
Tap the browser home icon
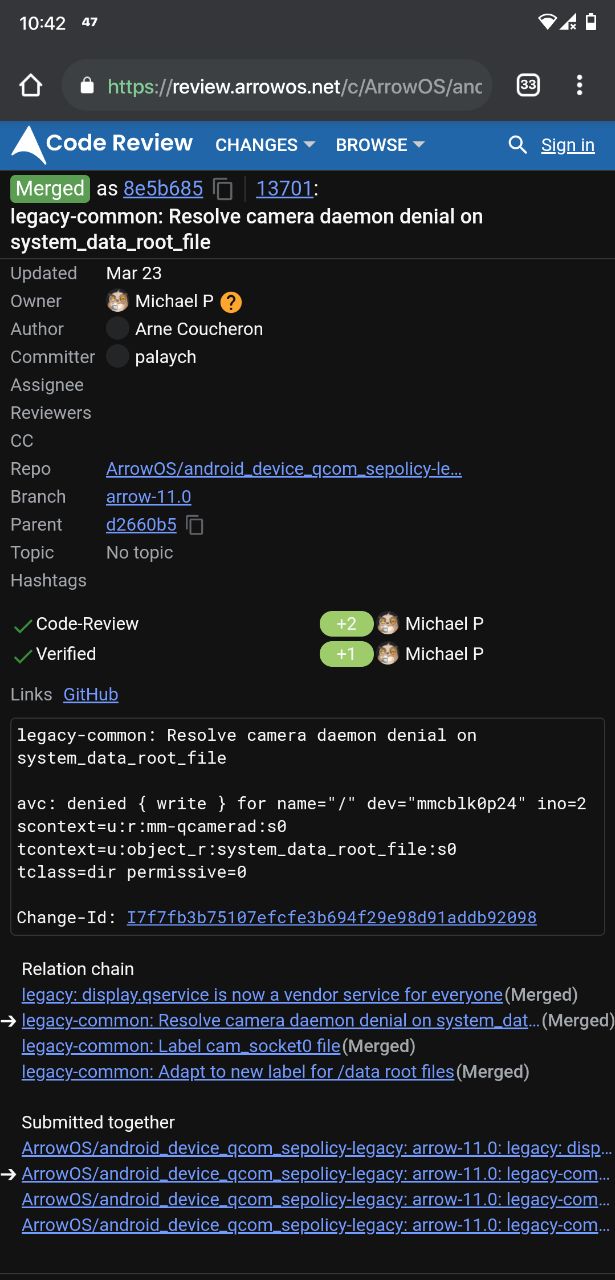pos(30,86)
